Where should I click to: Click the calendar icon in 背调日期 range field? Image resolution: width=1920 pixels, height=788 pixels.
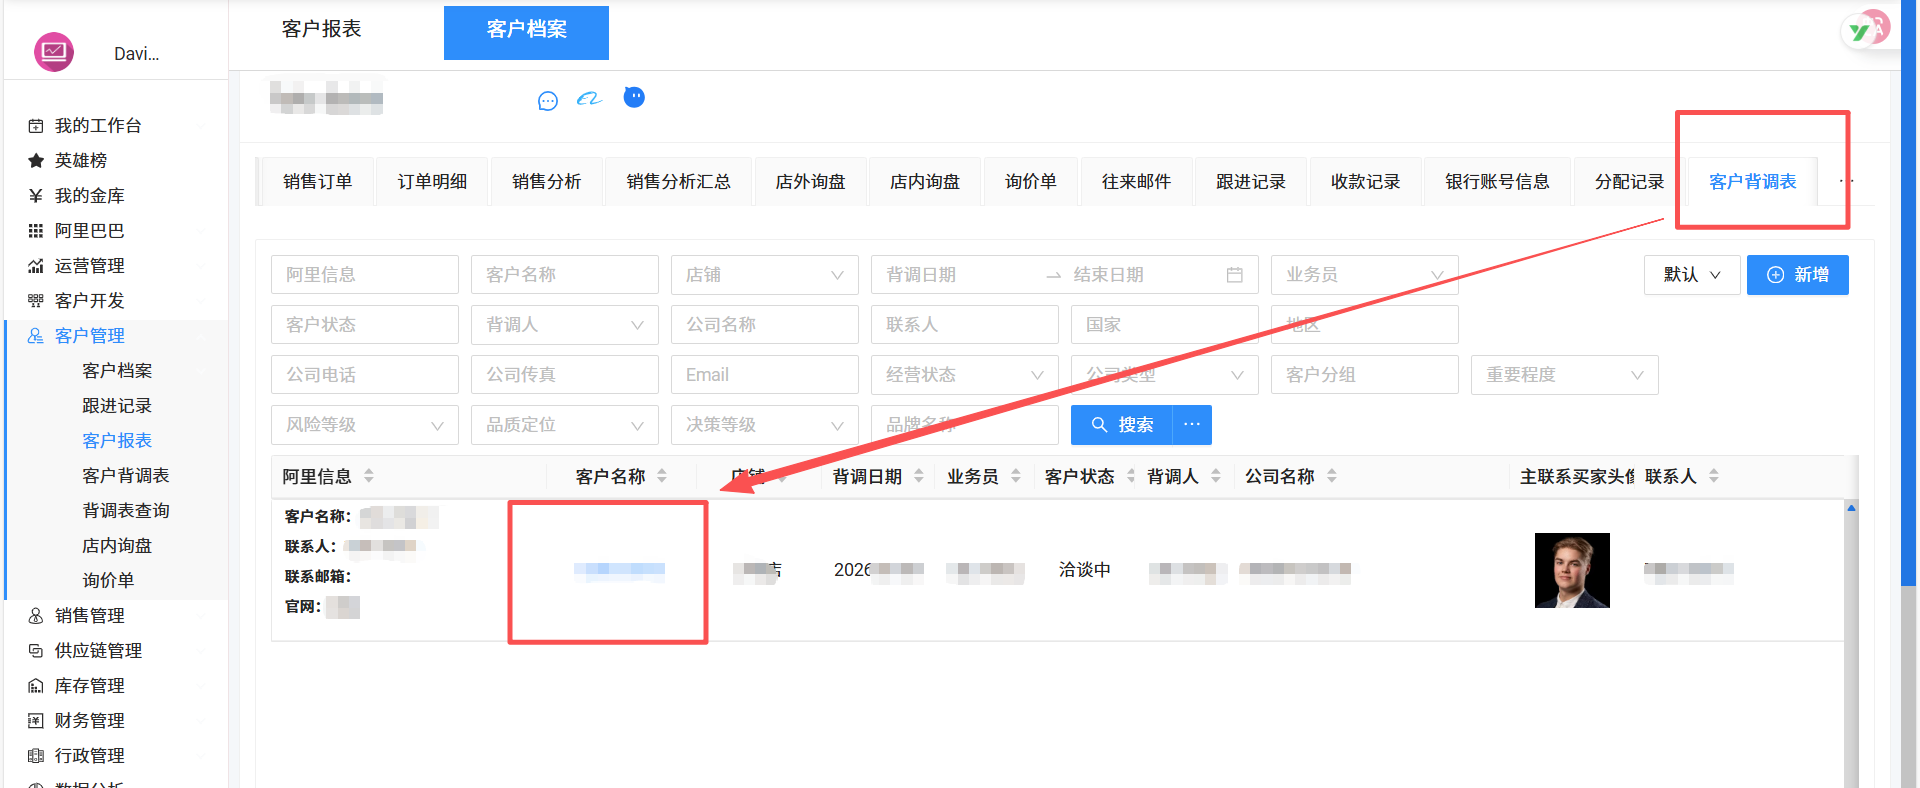point(1234,275)
